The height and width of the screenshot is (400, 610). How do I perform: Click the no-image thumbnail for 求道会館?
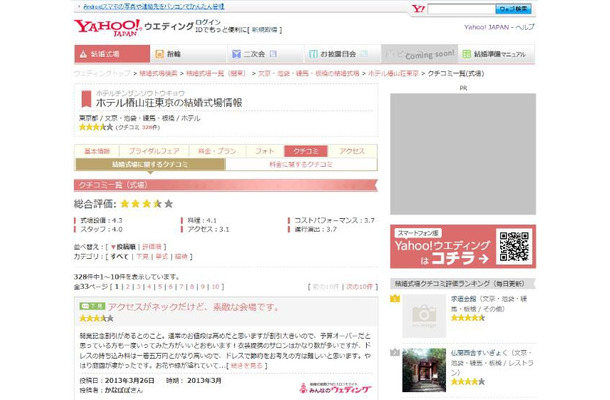pyautogui.click(x=424, y=316)
